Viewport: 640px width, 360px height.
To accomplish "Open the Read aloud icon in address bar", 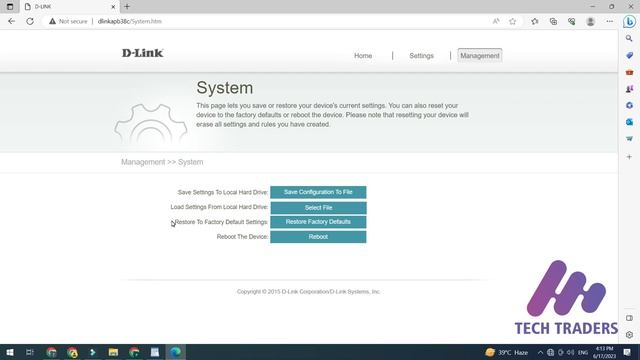I will click(496, 21).
